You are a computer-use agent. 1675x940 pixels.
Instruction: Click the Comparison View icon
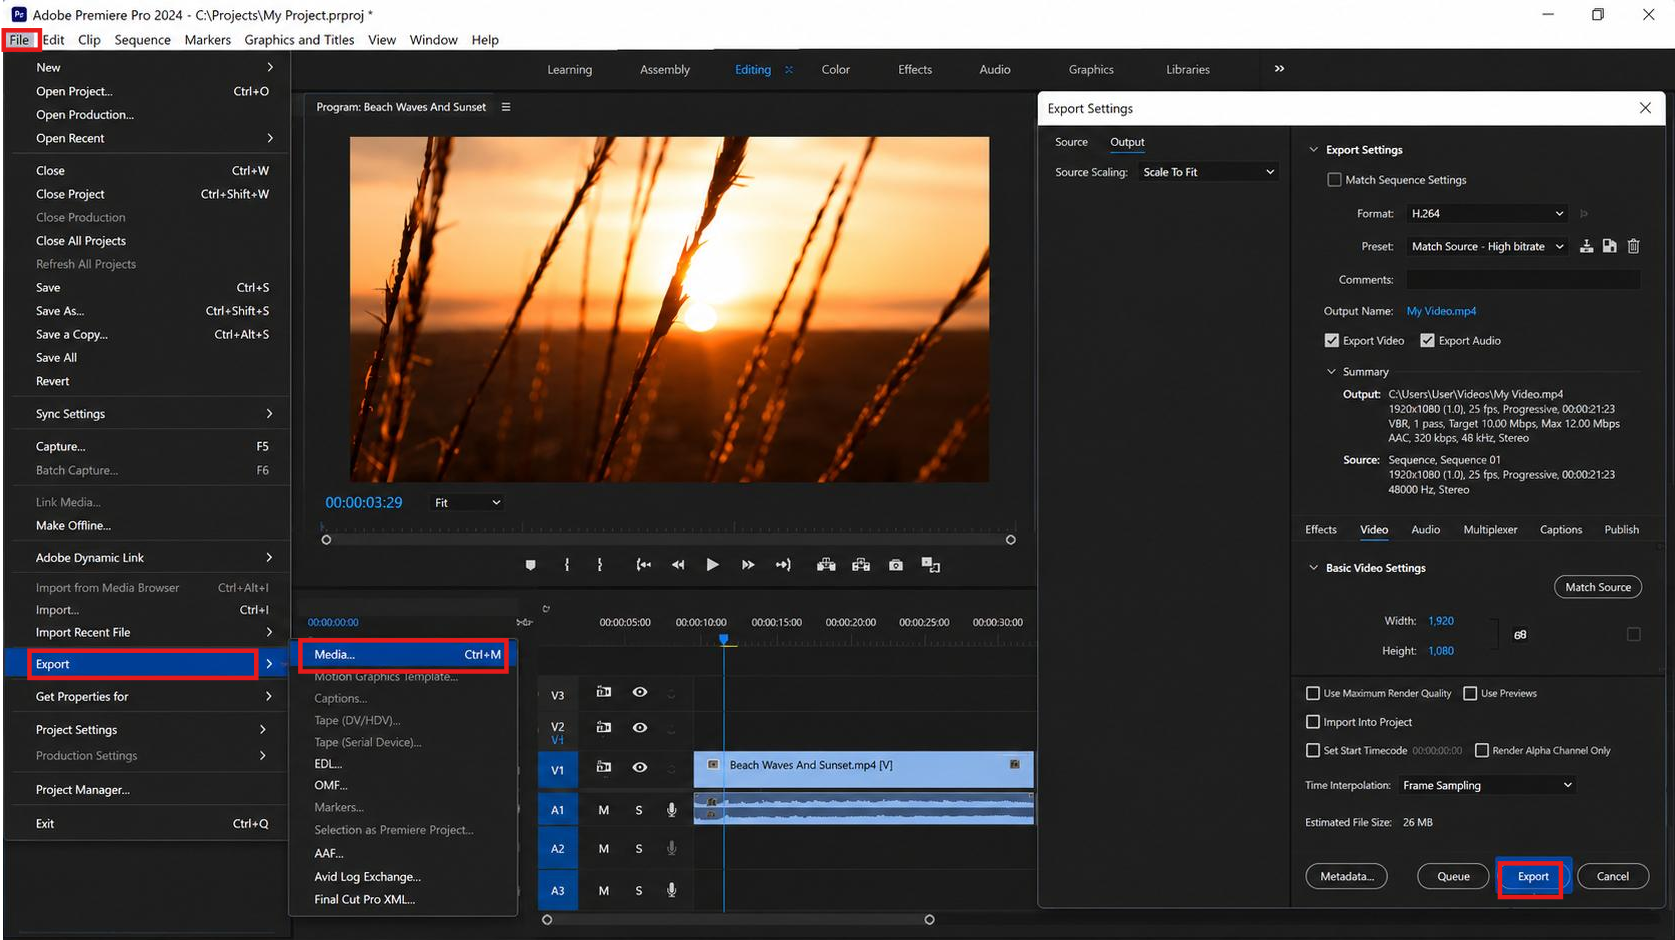click(x=931, y=565)
